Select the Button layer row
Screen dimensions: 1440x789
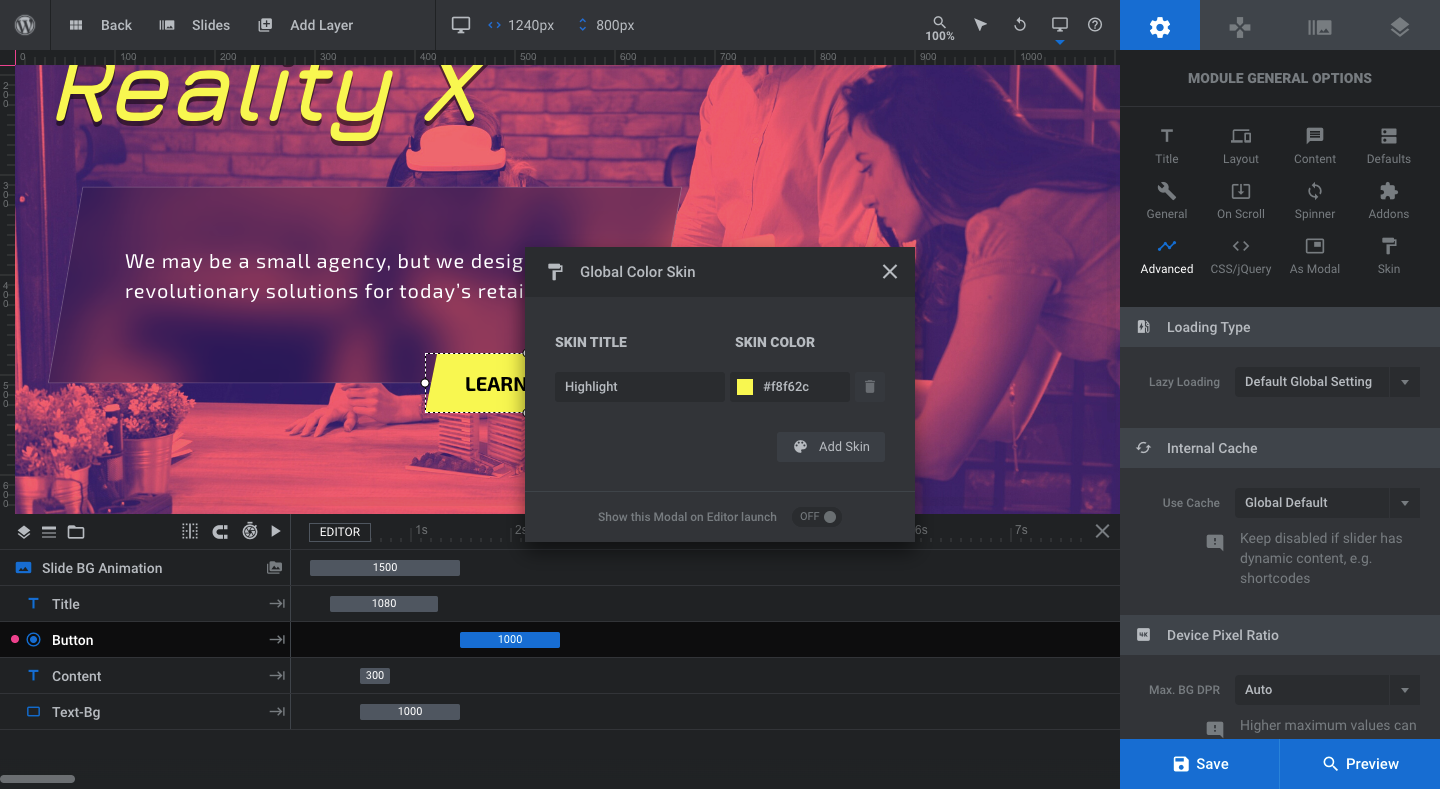click(x=145, y=640)
